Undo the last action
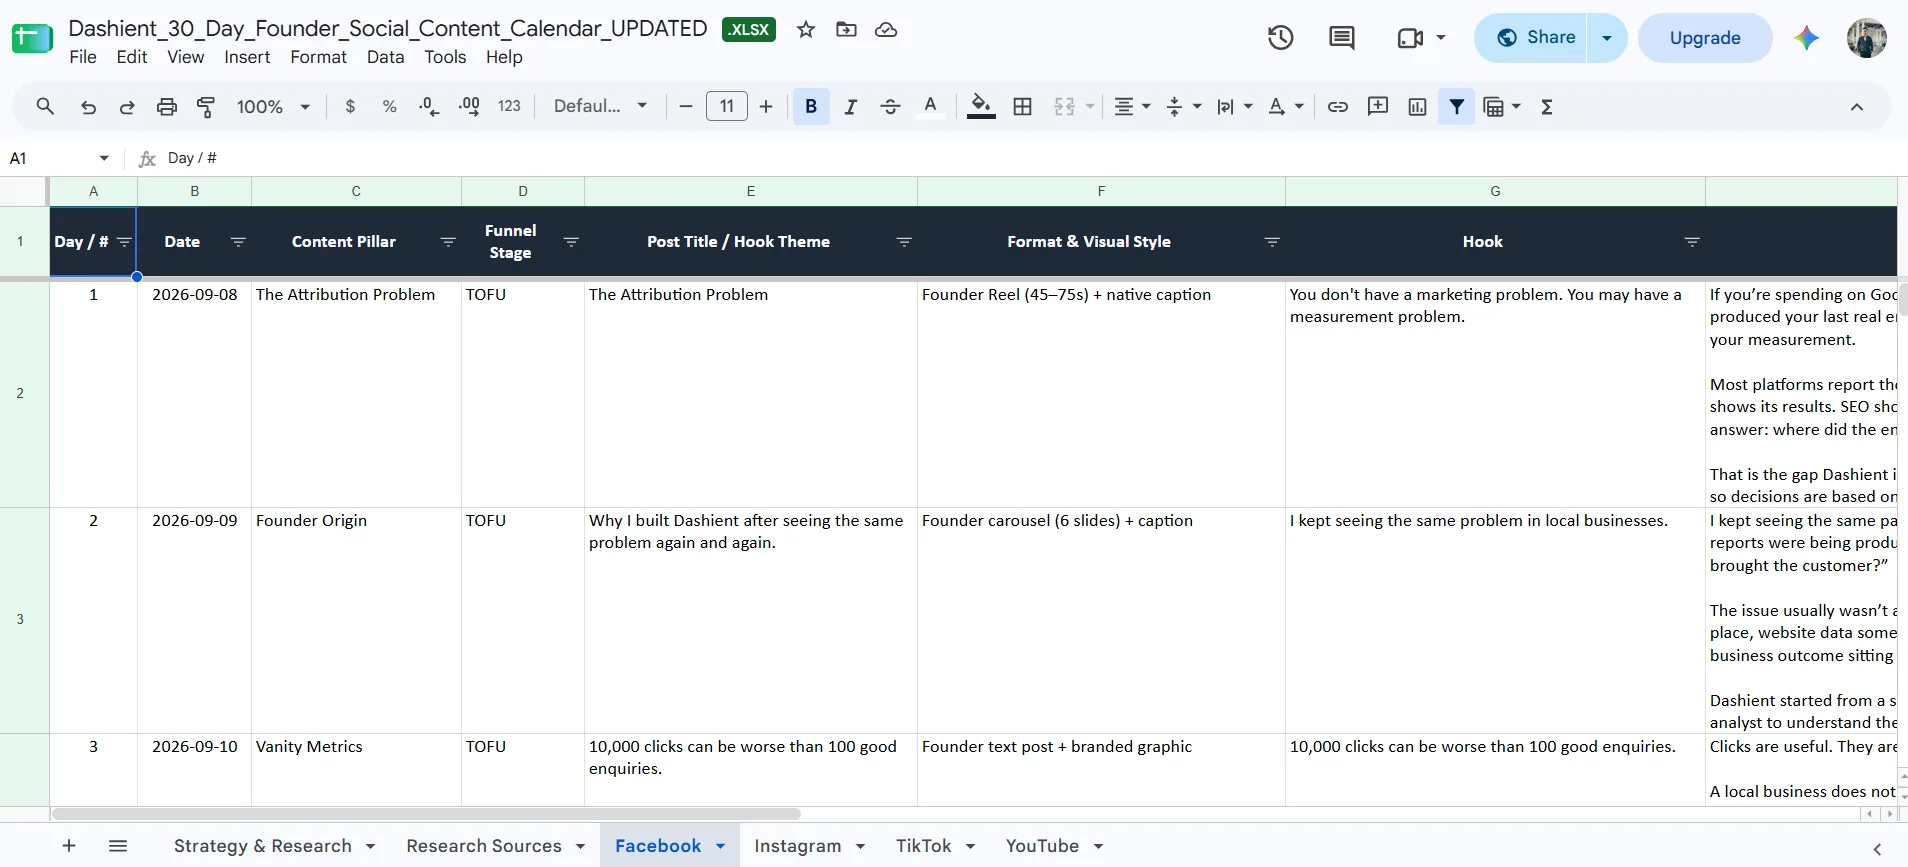Viewport: 1908px width, 867px height. click(x=88, y=106)
